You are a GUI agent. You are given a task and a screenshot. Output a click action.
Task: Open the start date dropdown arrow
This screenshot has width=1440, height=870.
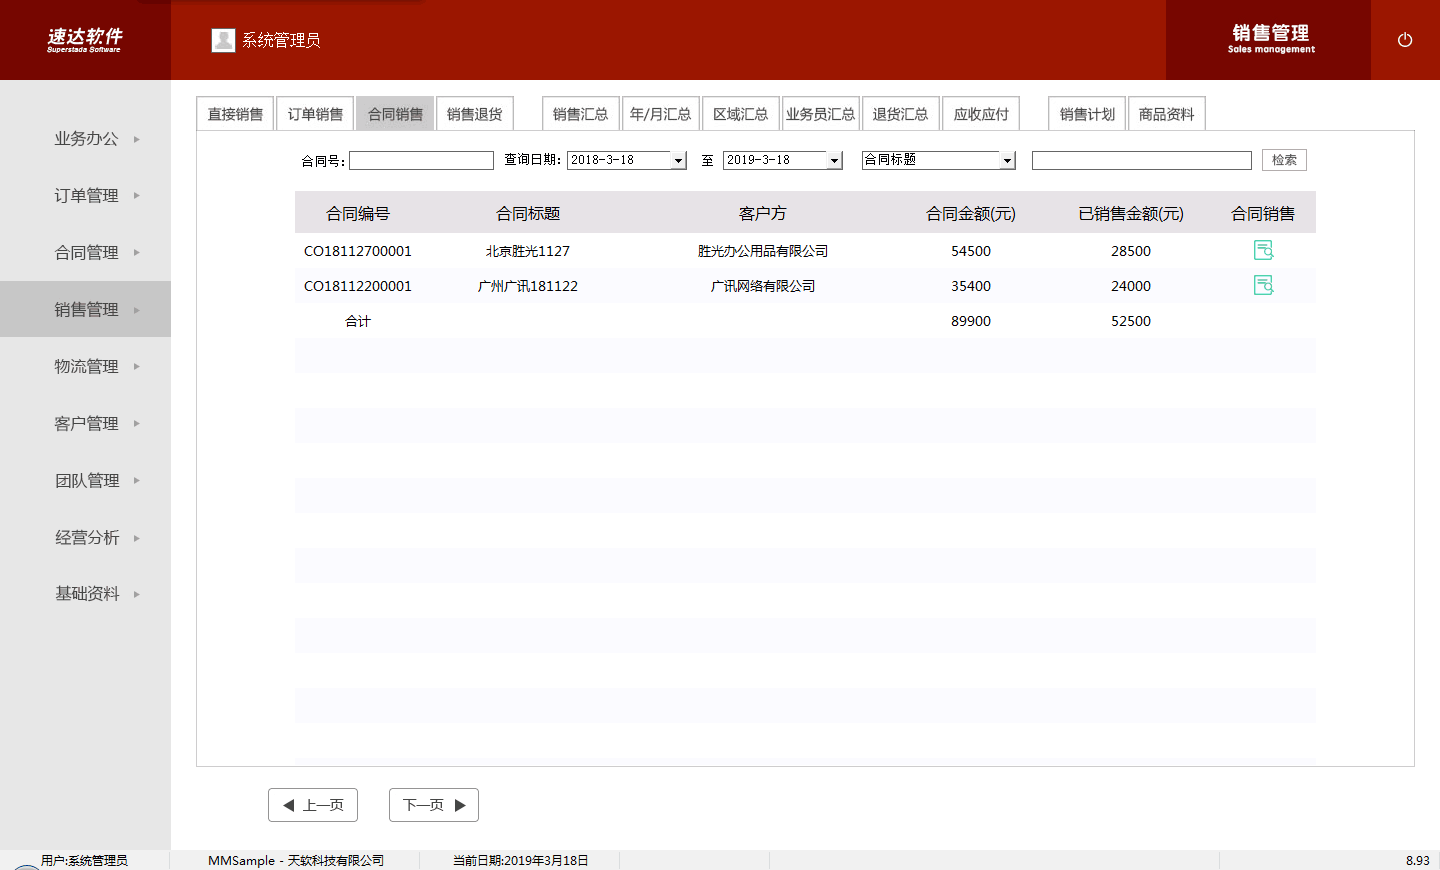[x=678, y=161]
